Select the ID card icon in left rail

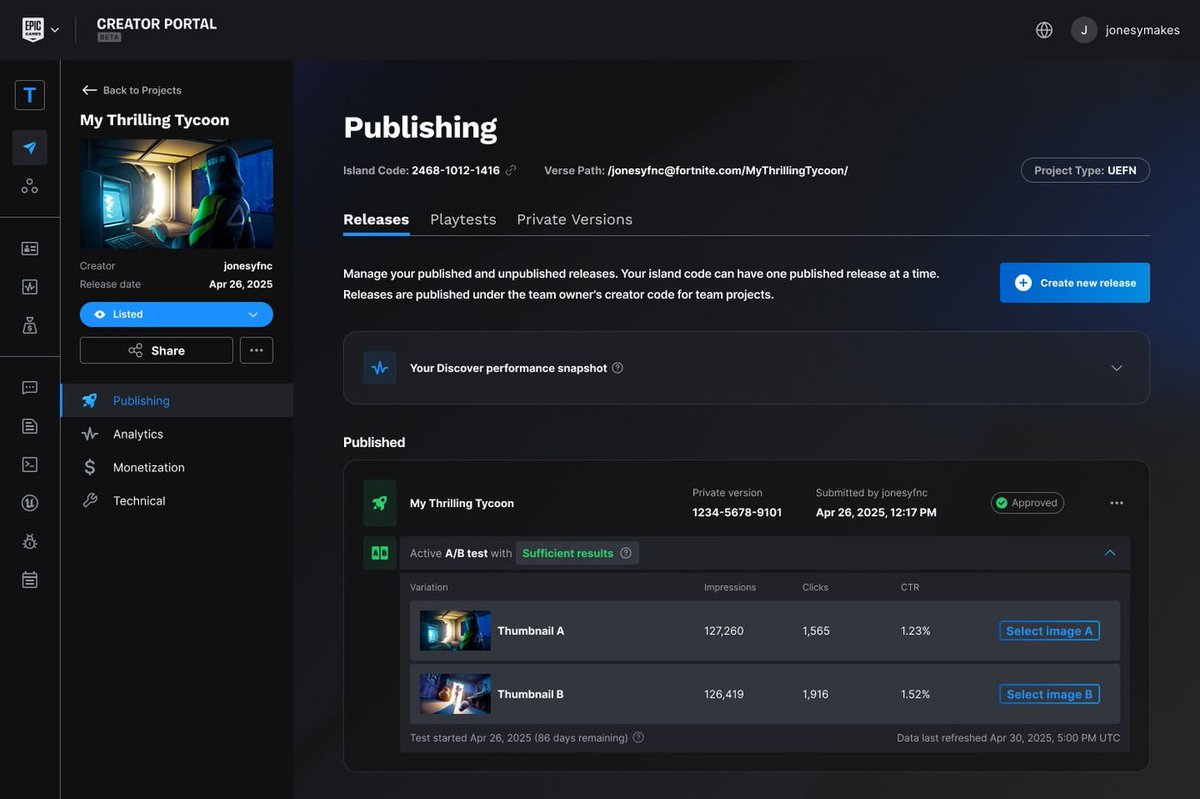tap(30, 247)
